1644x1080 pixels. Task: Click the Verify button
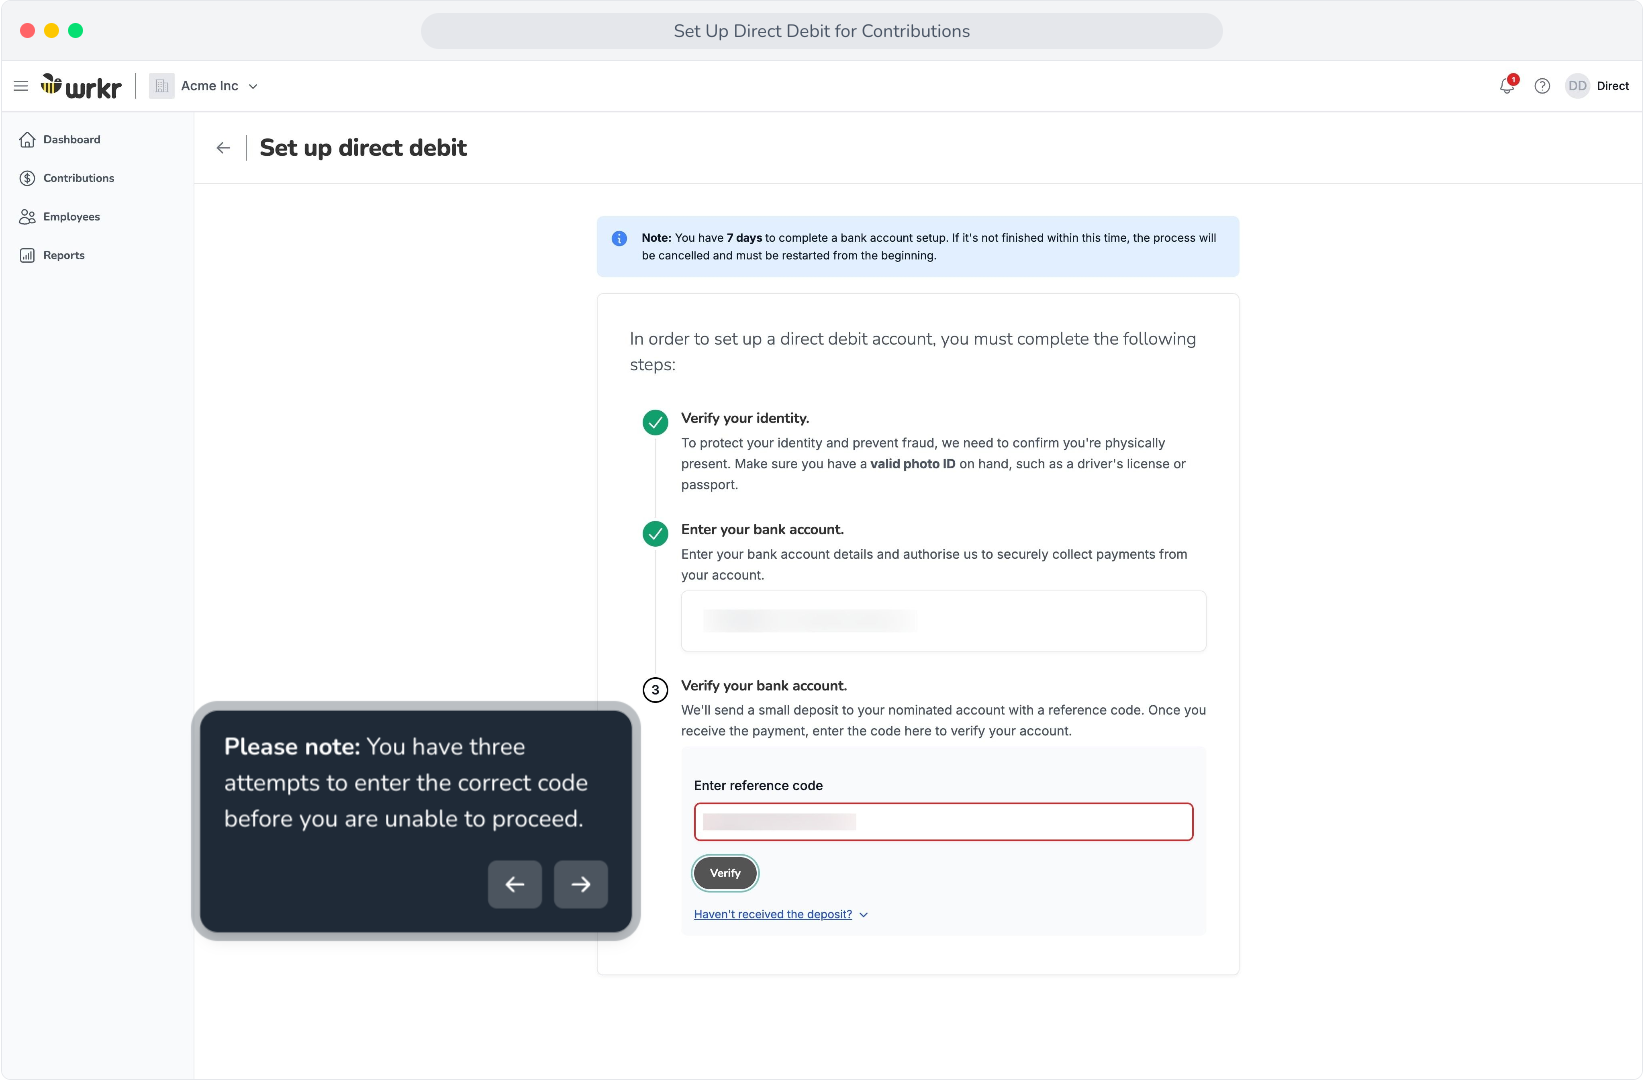point(725,873)
